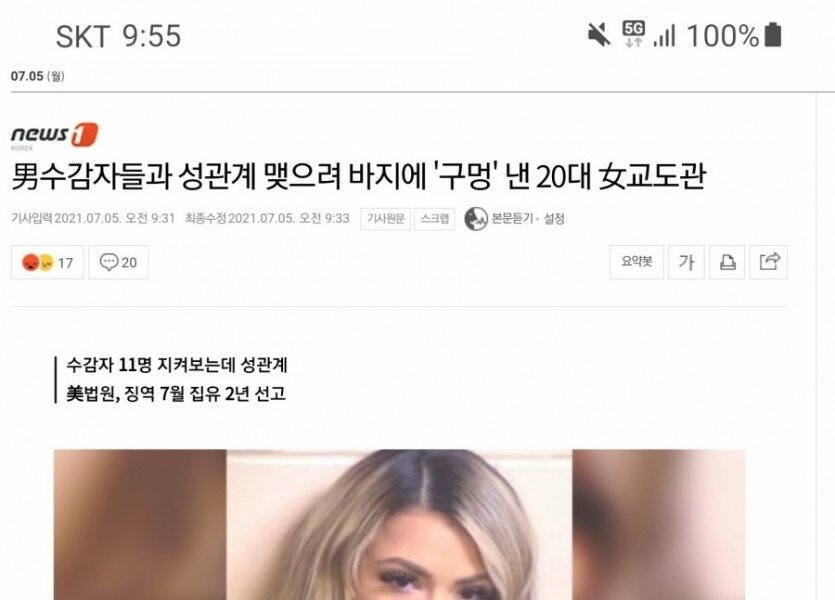
Task: Click the news1 Korea logo
Action: (54, 135)
